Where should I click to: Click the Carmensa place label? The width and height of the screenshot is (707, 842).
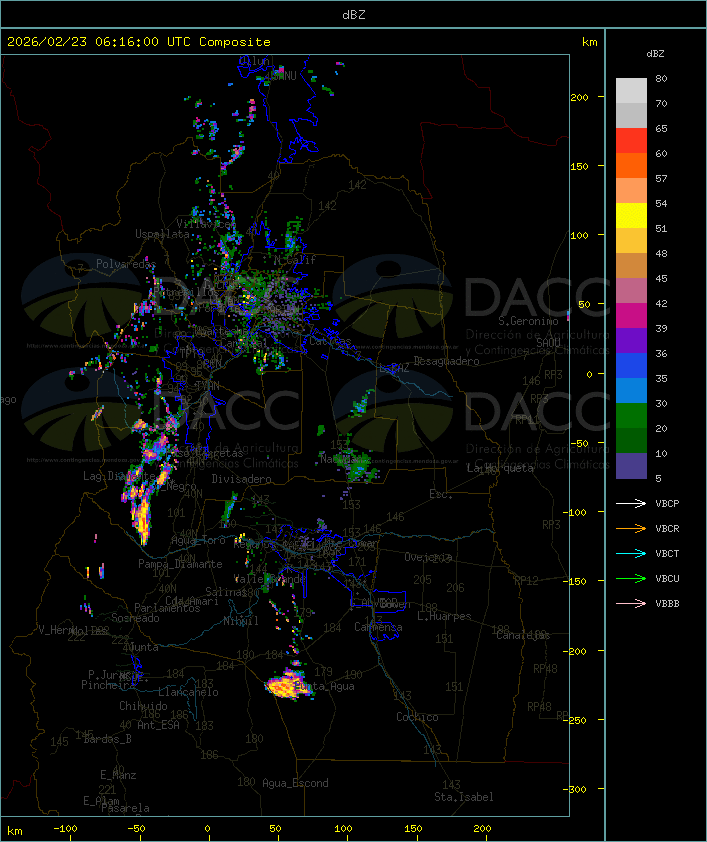(x=378, y=627)
